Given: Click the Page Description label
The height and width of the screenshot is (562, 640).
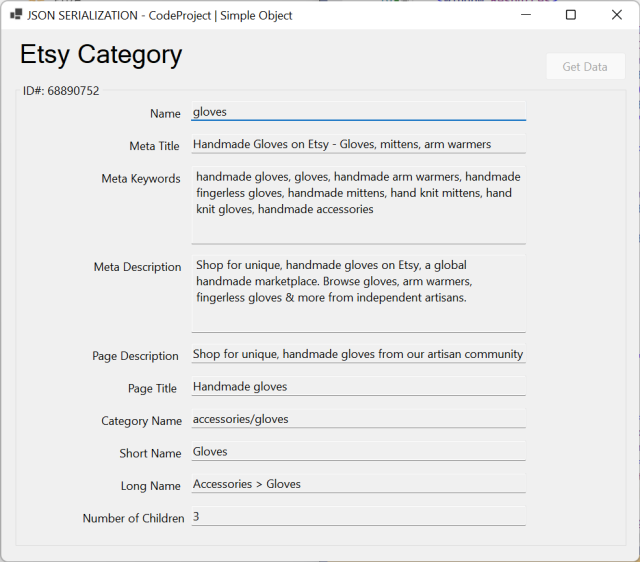Looking at the screenshot, I should (135, 356).
